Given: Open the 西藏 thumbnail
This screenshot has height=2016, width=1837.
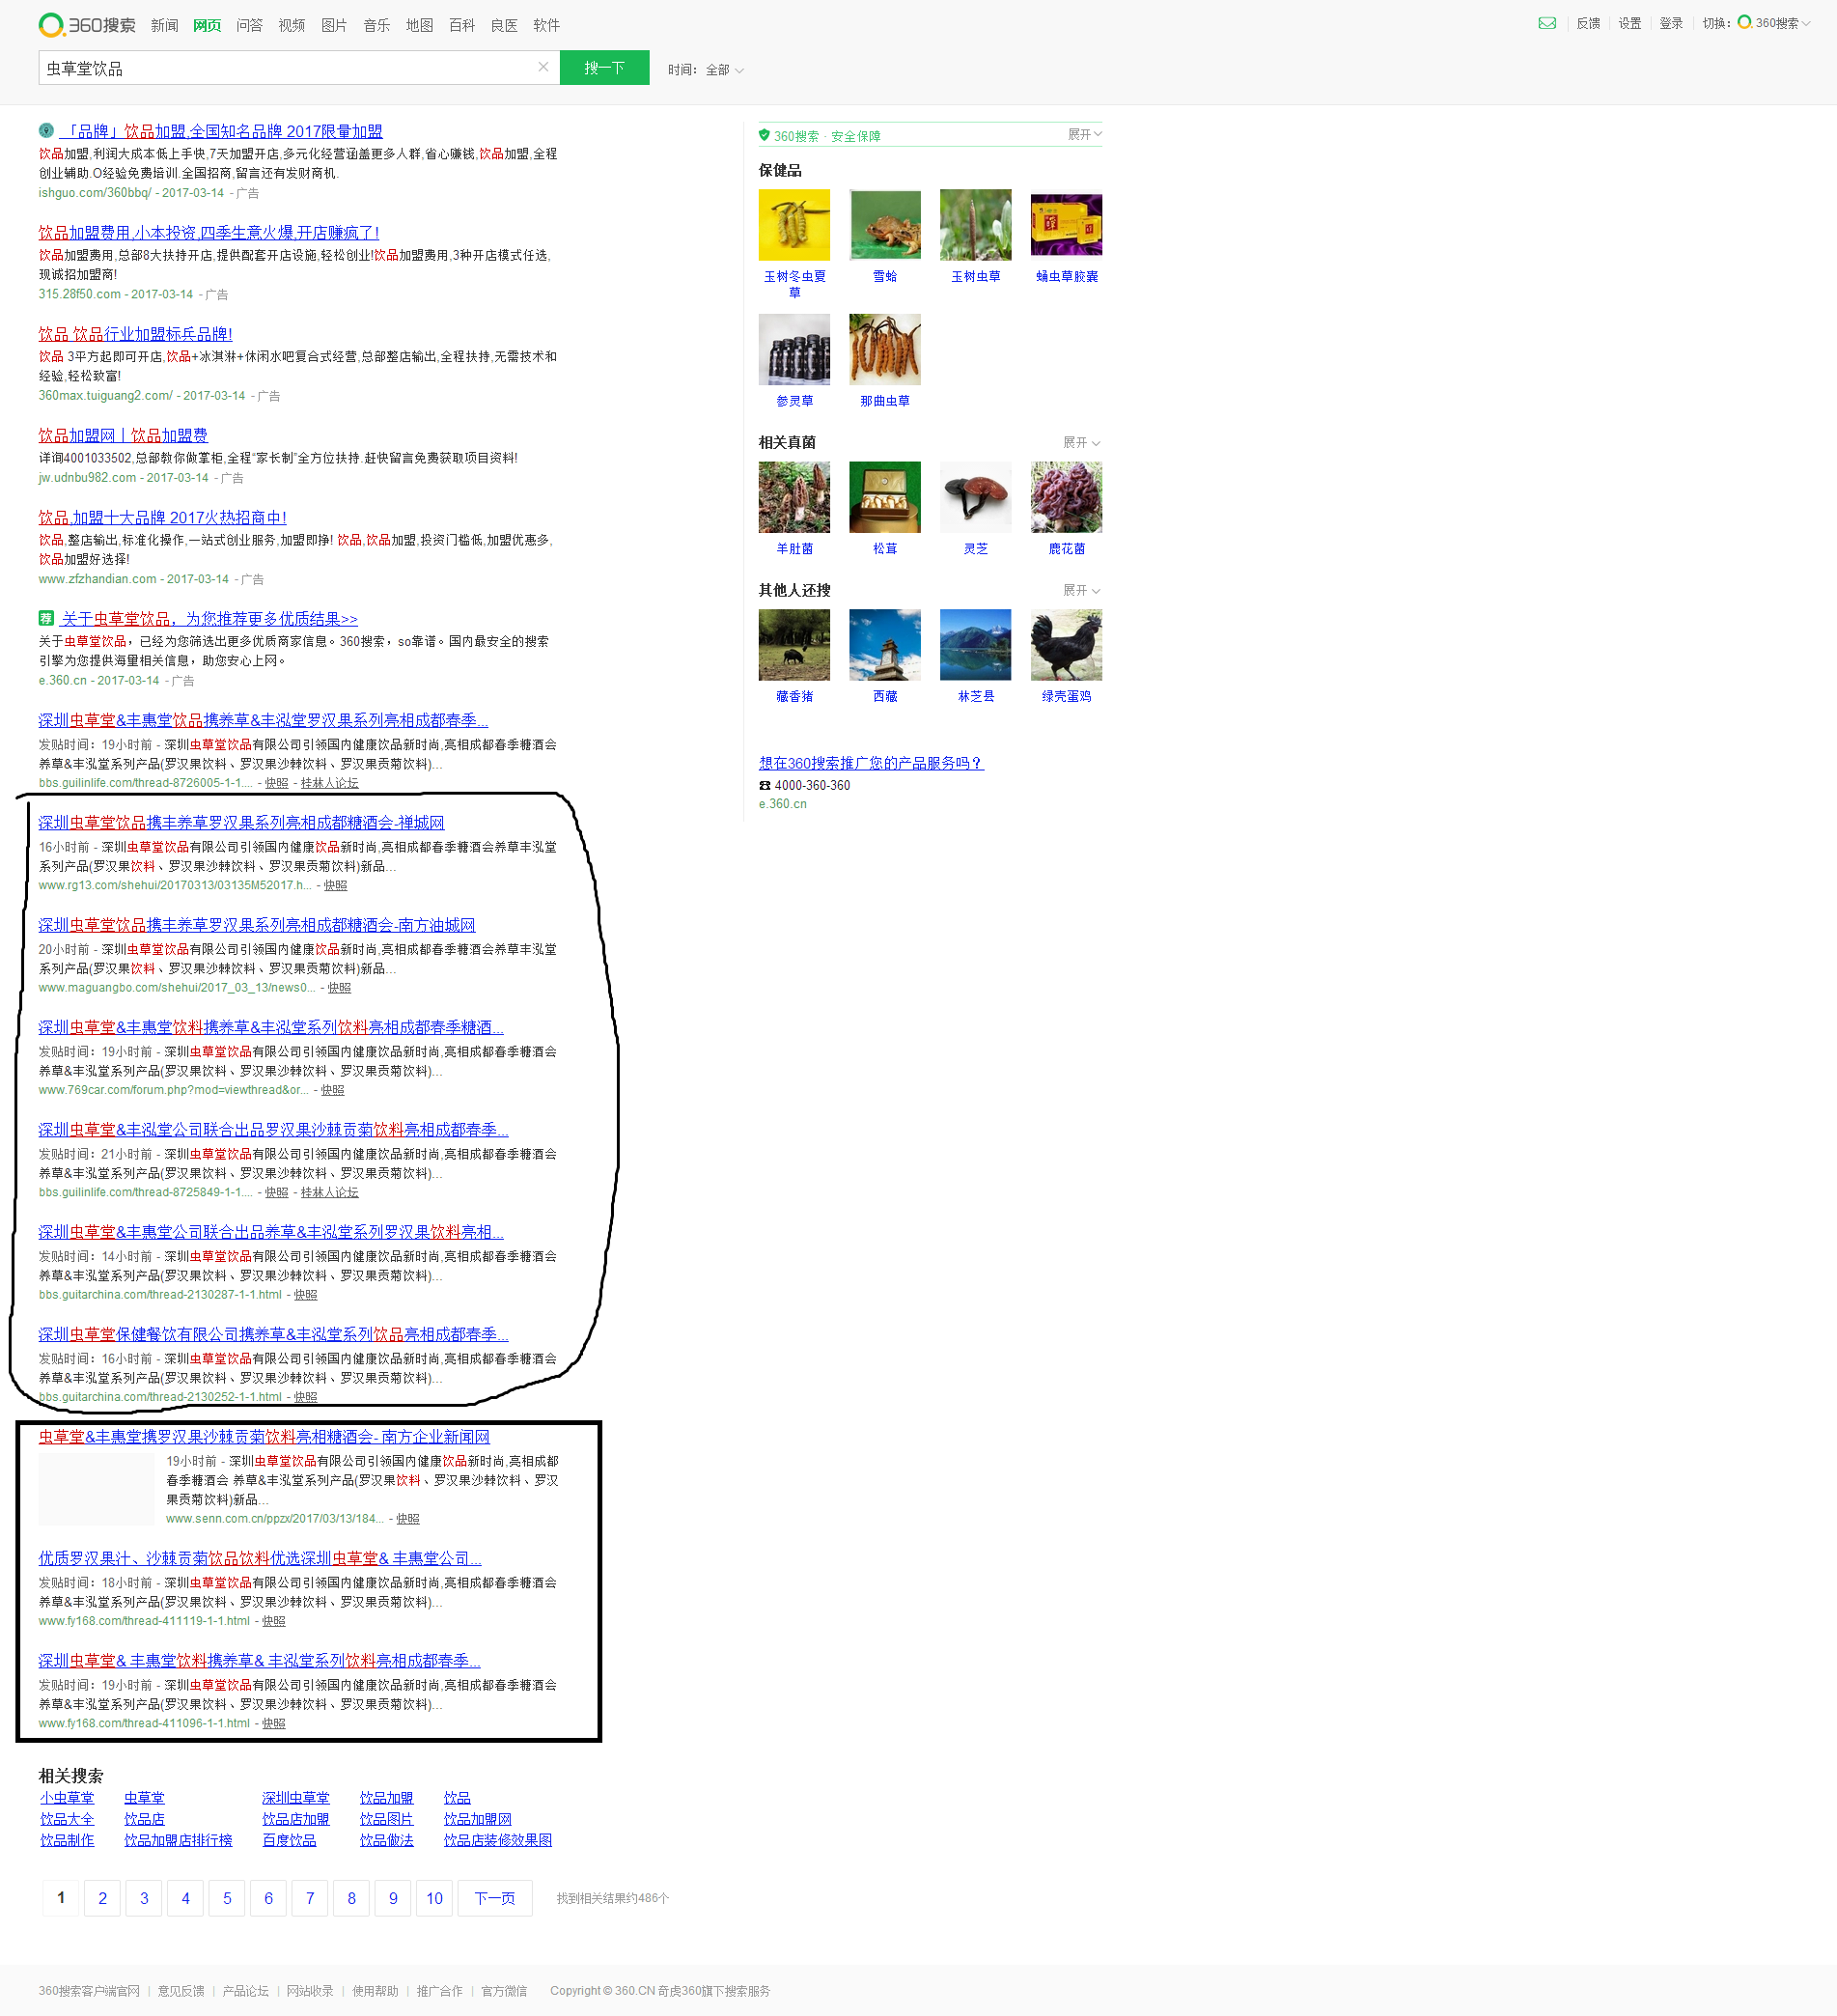Looking at the screenshot, I should (885, 645).
